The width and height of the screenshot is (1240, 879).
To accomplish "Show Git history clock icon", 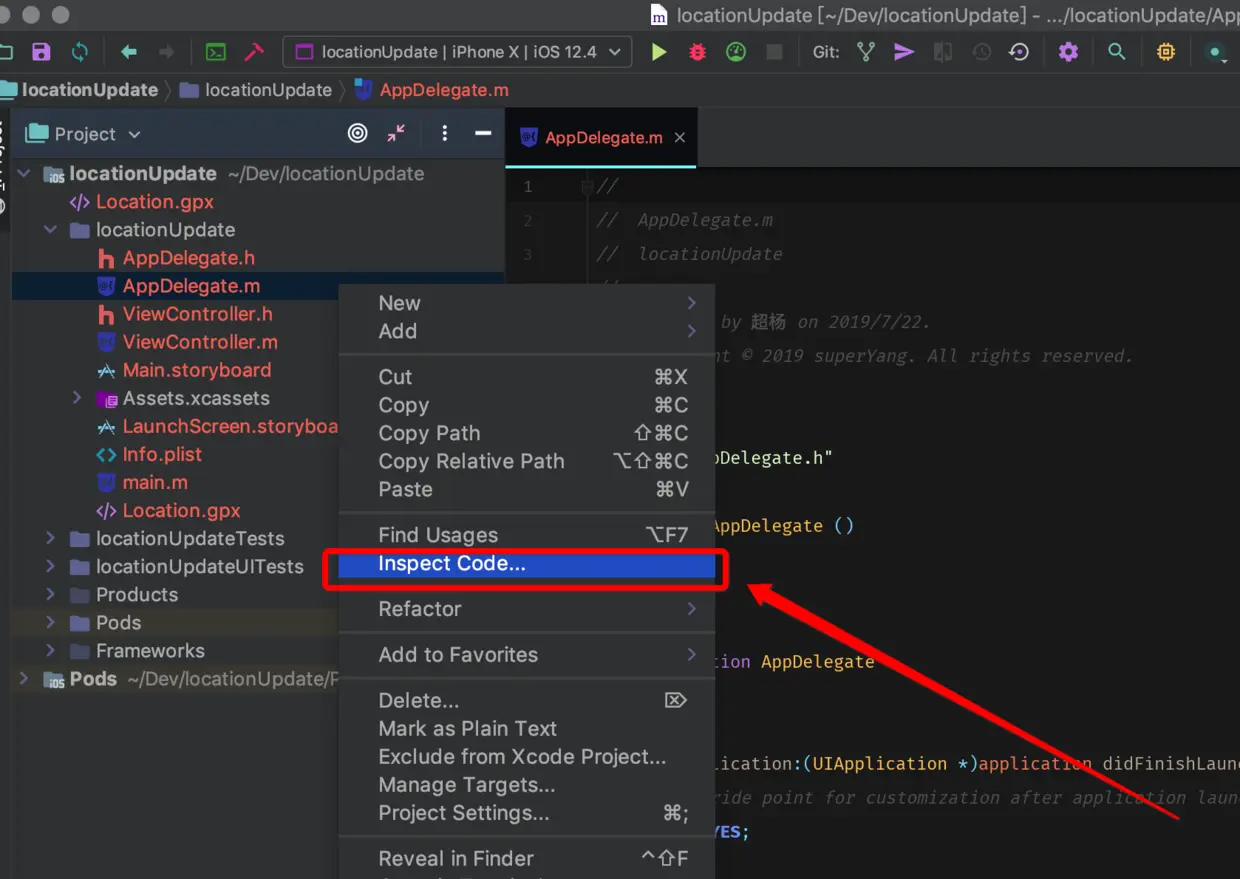I will (981, 52).
